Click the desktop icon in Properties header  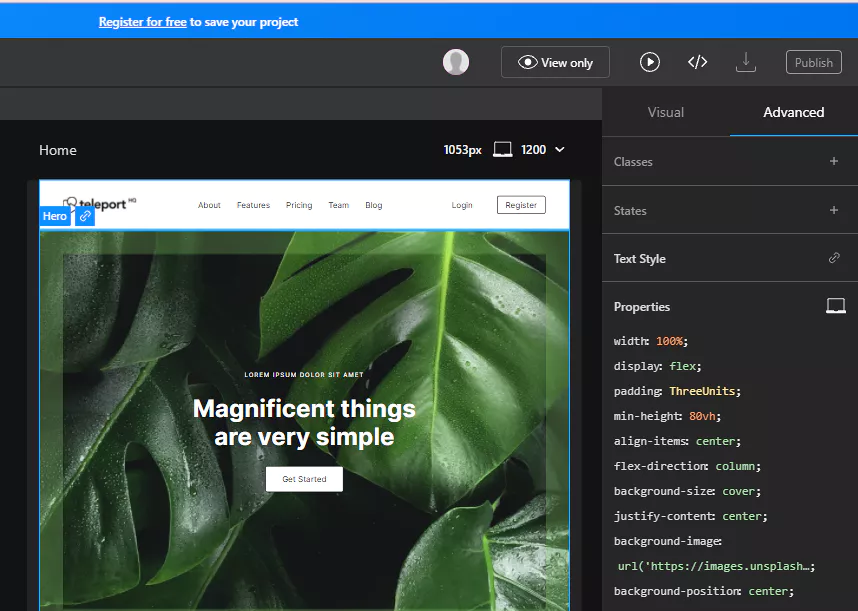(x=835, y=307)
